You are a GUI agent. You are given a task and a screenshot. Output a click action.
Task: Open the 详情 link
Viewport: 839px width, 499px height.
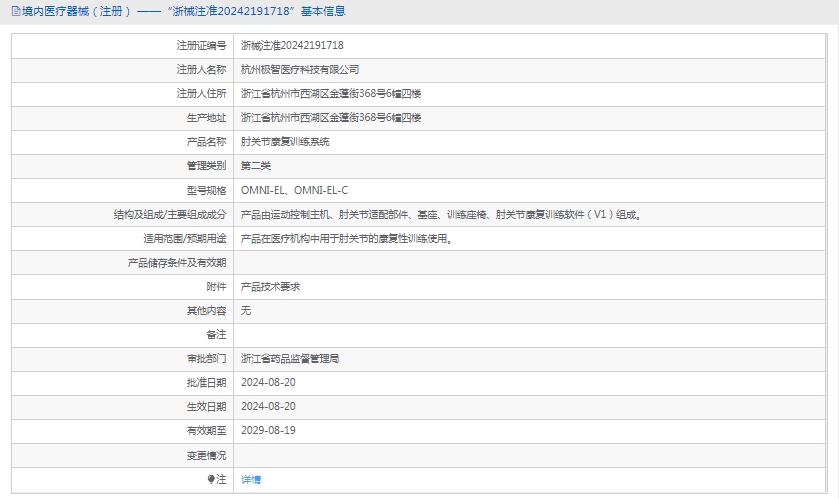251,480
